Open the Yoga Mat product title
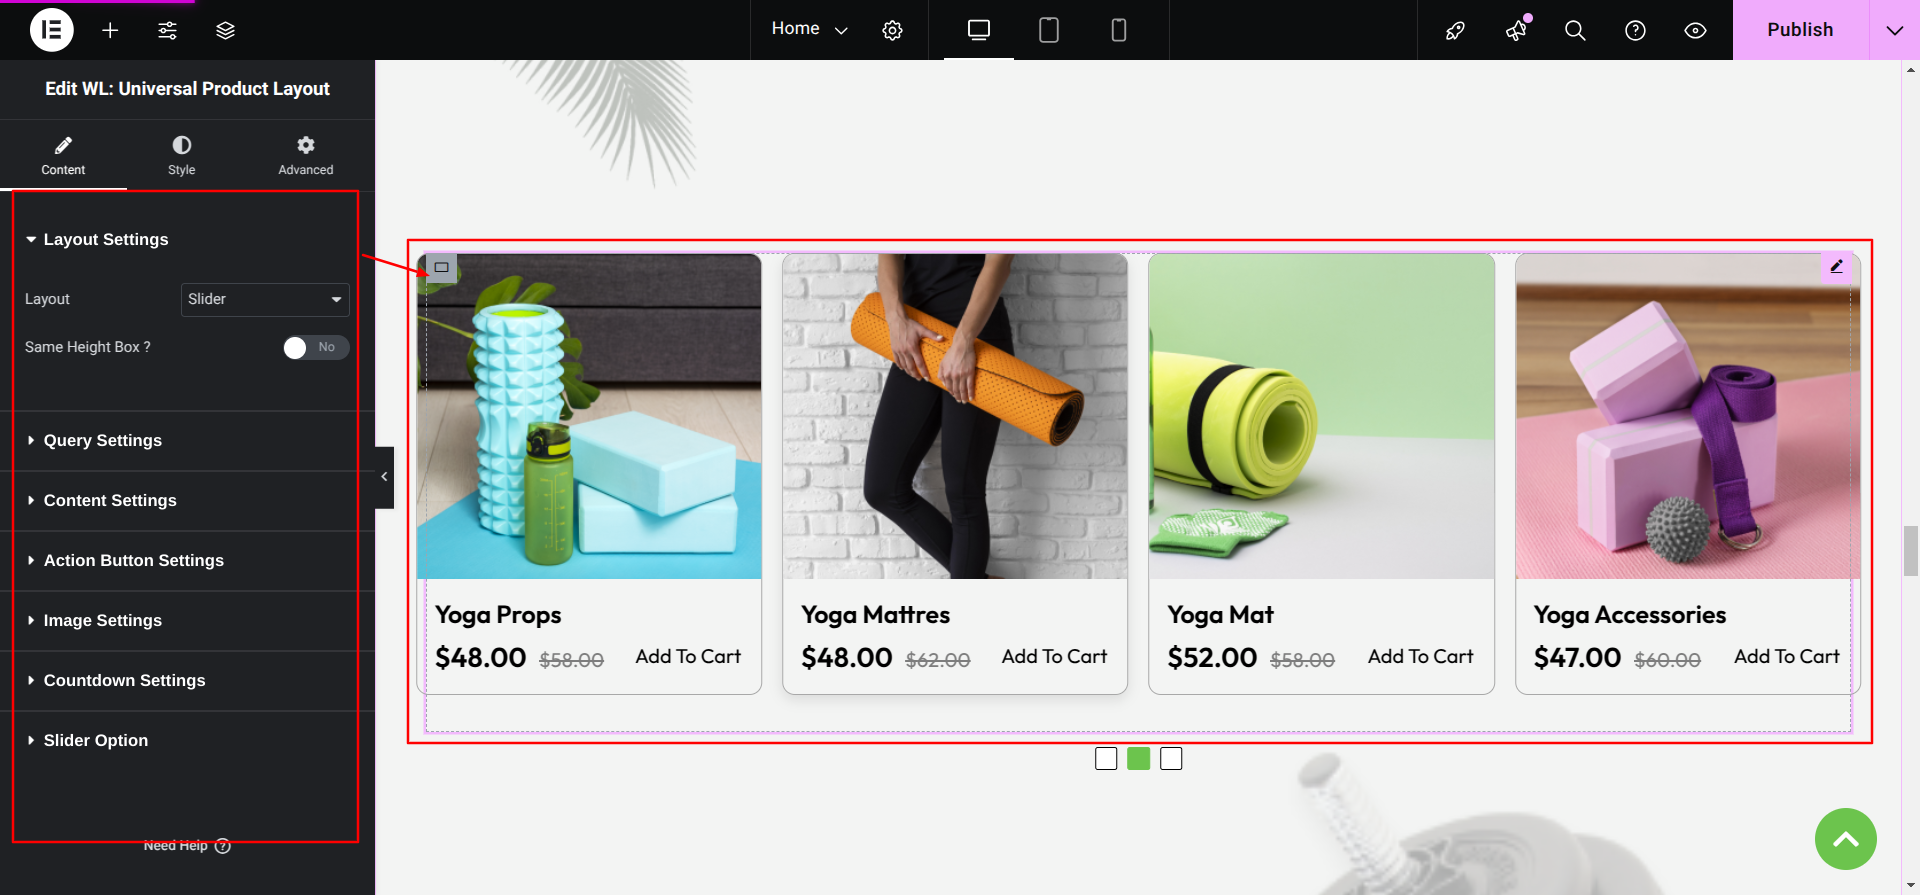 [1220, 615]
